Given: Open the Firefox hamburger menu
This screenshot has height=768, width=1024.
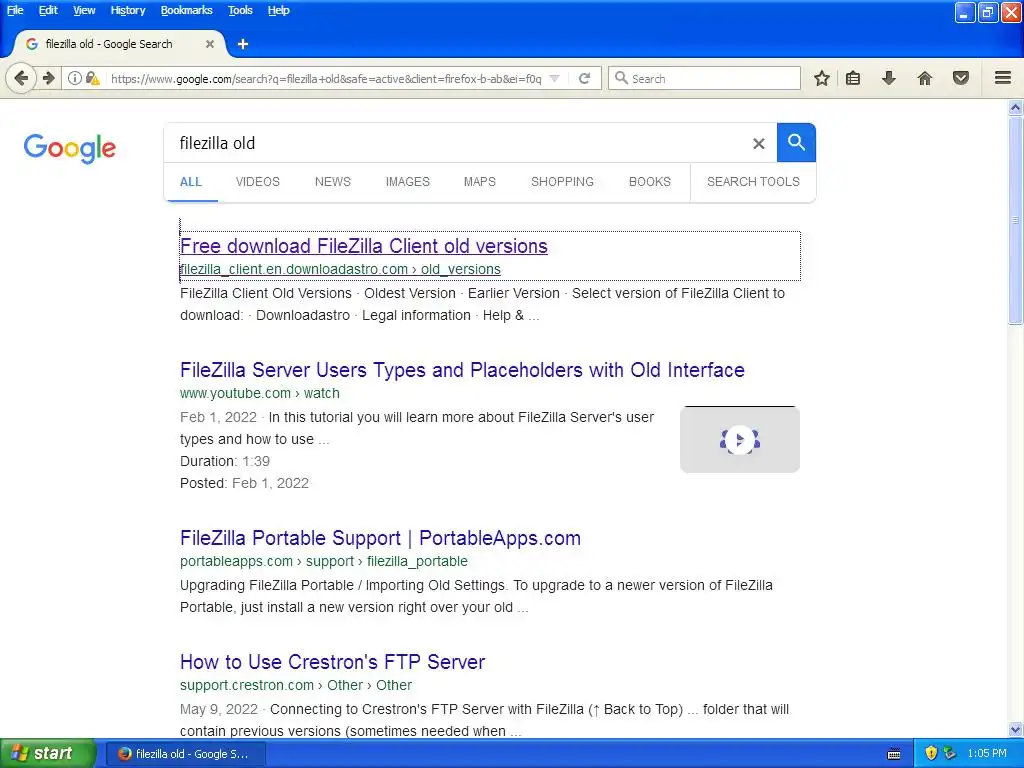Looking at the screenshot, I should tap(1003, 78).
